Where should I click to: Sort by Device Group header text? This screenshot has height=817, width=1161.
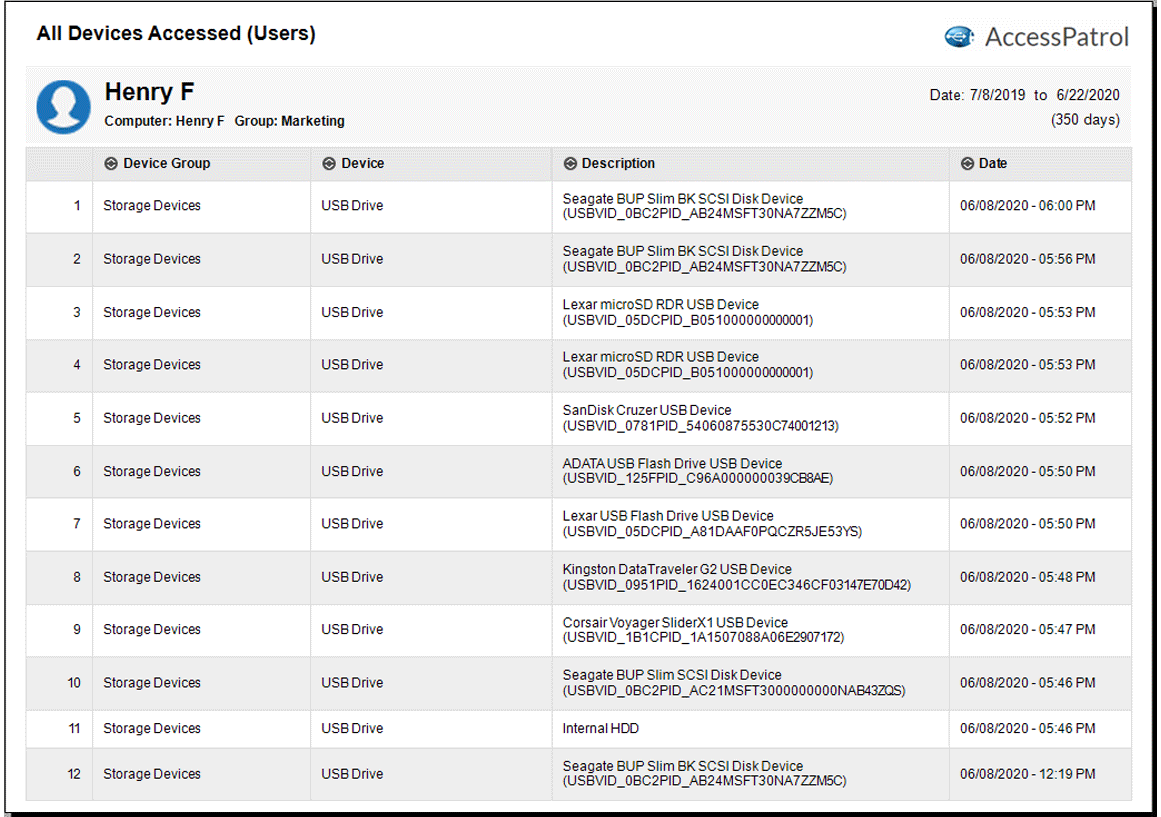coord(167,164)
